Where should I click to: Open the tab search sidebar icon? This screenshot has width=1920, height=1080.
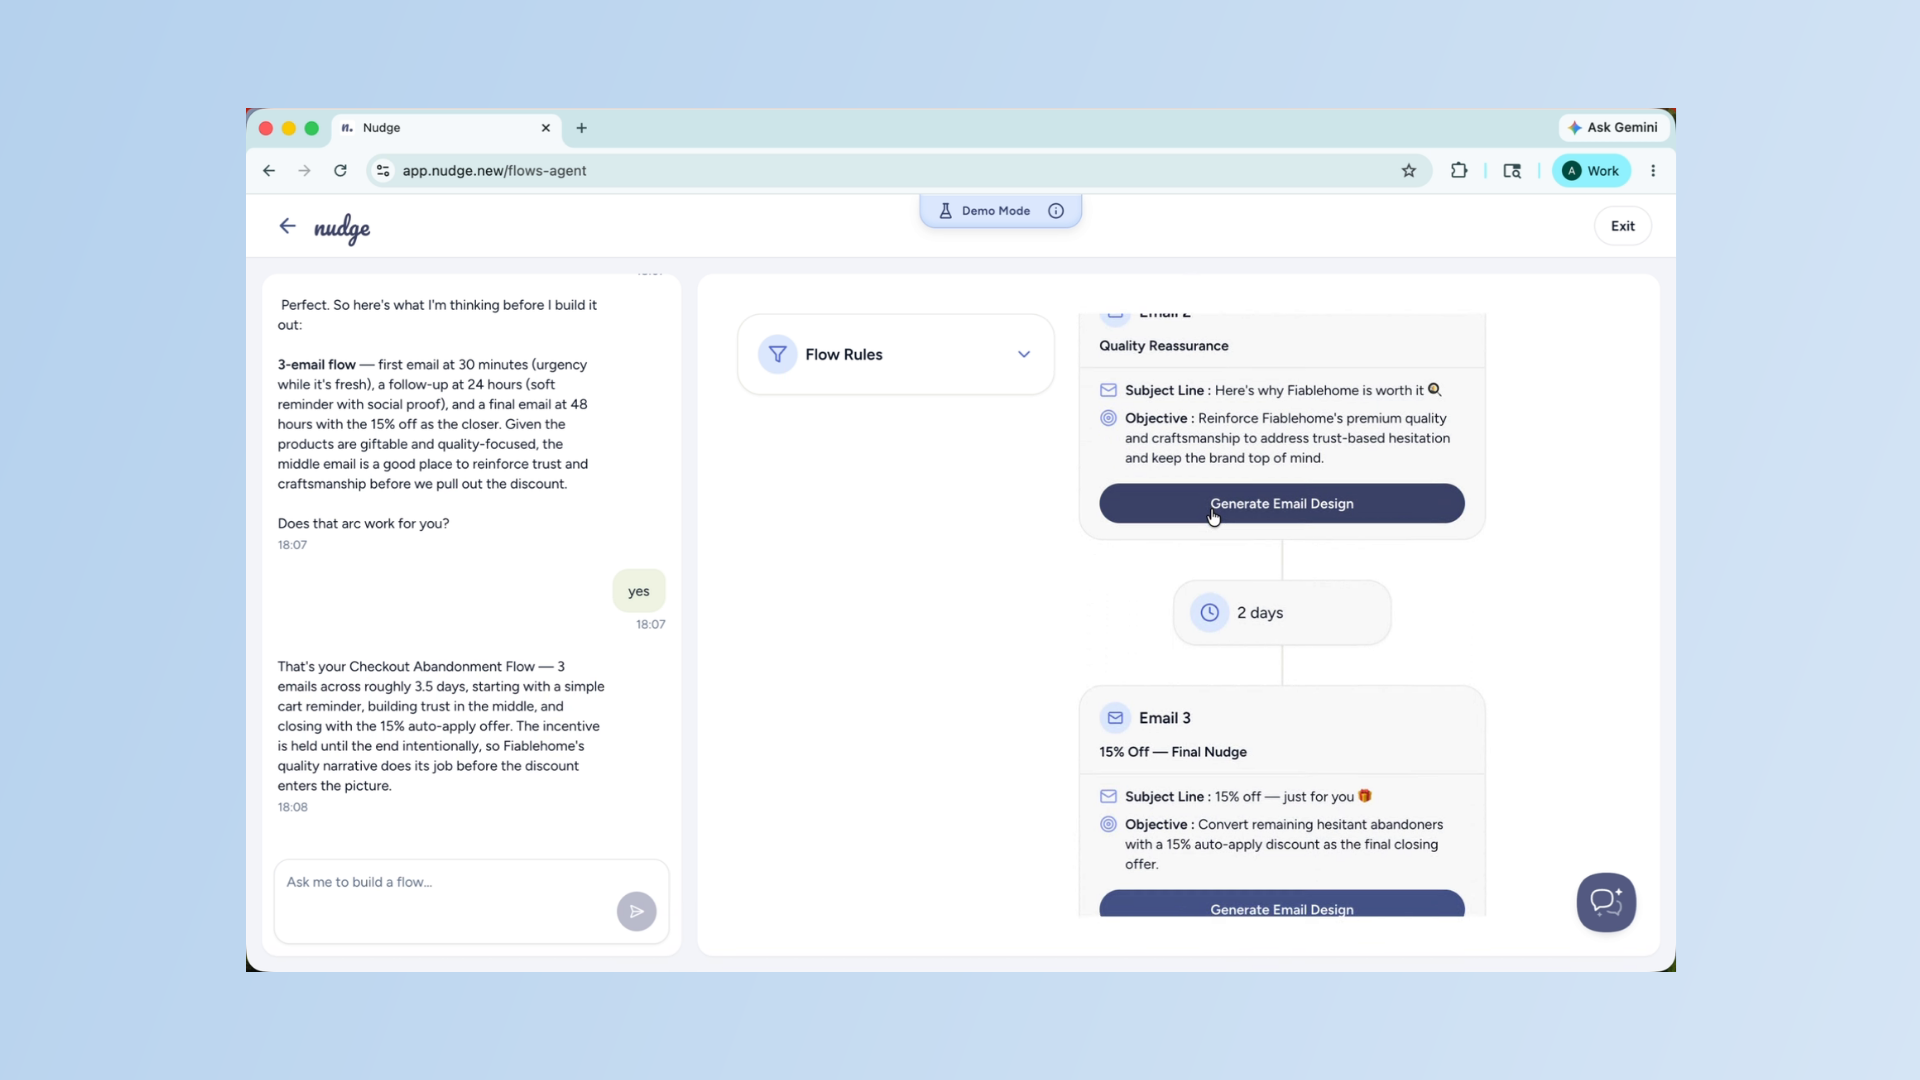1512,171
